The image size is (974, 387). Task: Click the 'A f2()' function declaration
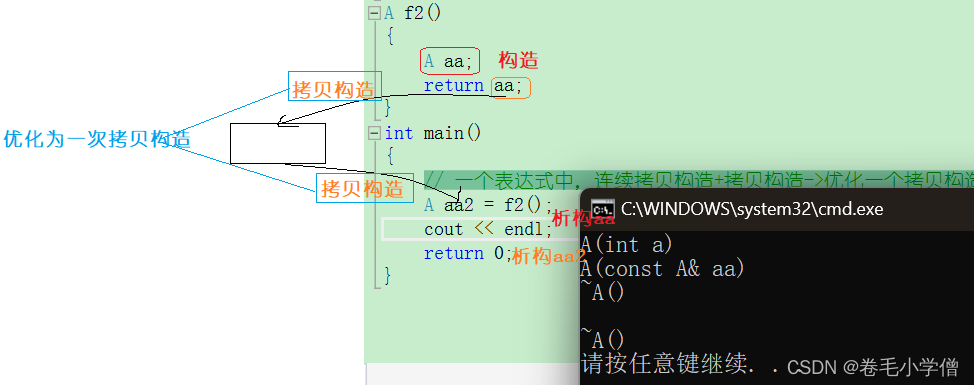[412, 13]
